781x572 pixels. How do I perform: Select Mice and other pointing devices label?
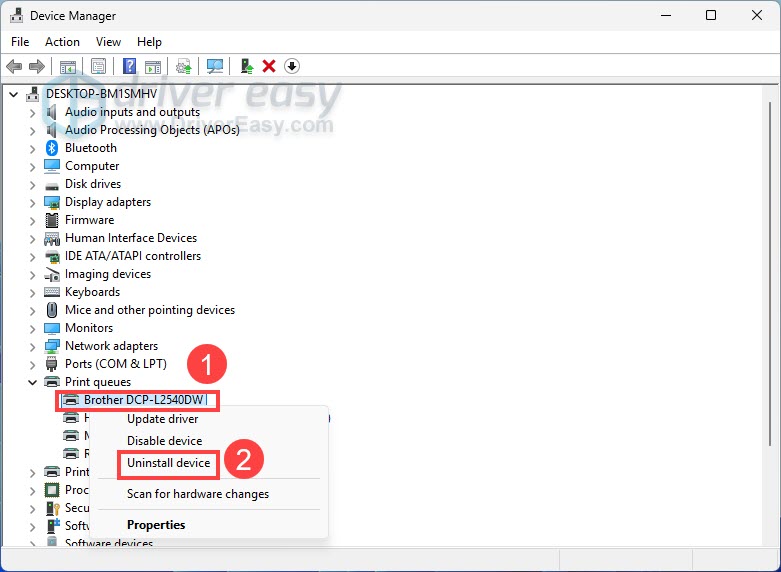click(x=150, y=310)
